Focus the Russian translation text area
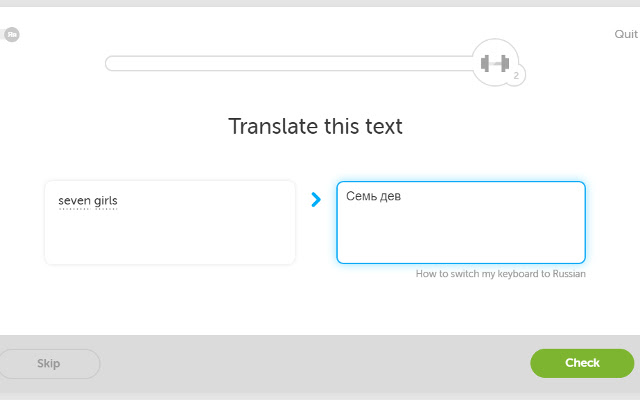Viewport: 640px width, 400px height. click(x=461, y=222)
